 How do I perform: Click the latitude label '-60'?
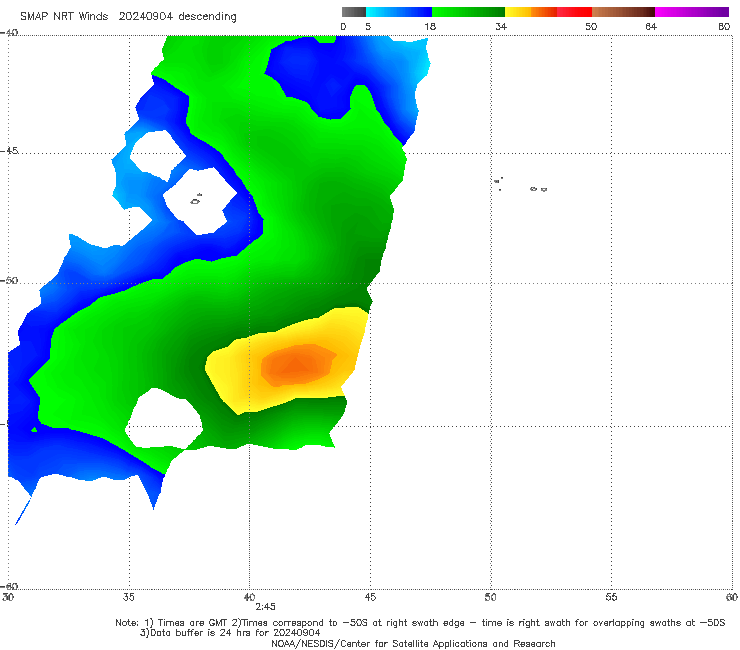pos(9,586)
